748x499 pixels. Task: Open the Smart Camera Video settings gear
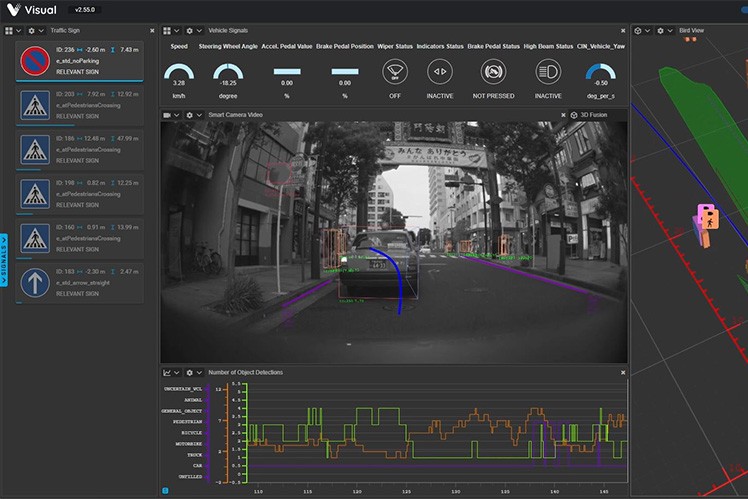[189, 115]
